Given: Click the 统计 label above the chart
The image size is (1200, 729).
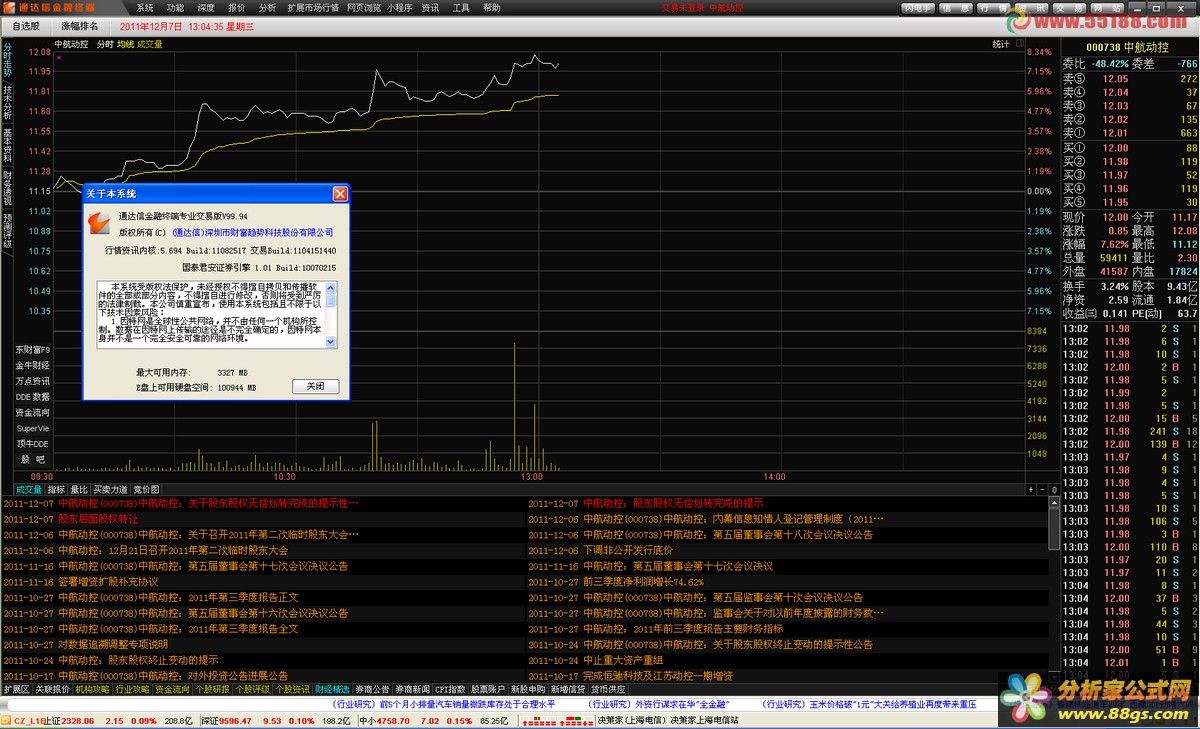Looking at the screenshot, I should pyautogui.click(x=1000, y=44).
